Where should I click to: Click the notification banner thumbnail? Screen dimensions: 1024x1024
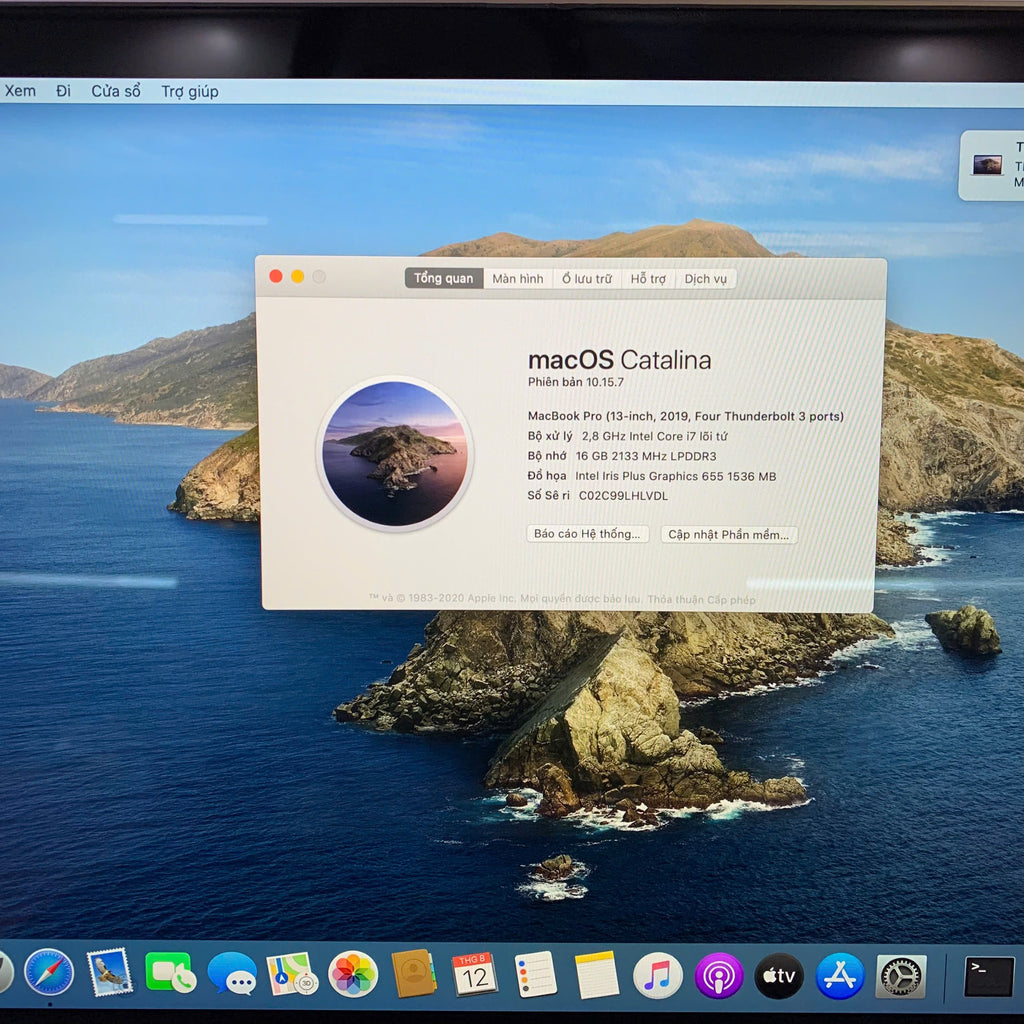pos(987,165)
